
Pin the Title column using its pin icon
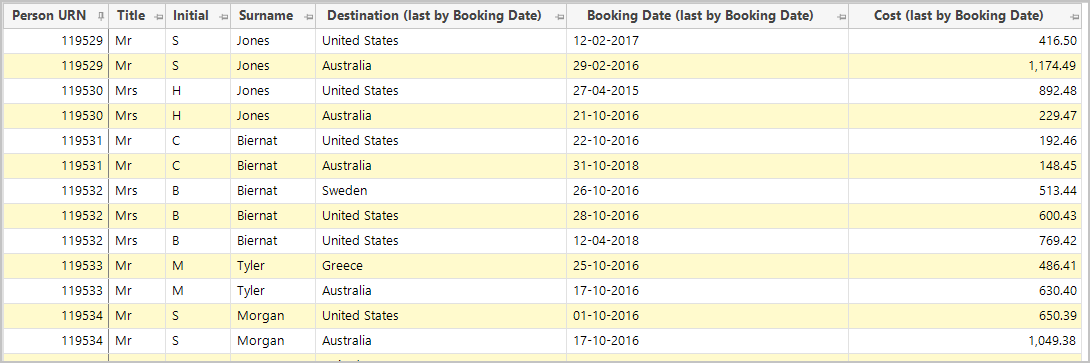pyautogui.click(x=158, y=16)
